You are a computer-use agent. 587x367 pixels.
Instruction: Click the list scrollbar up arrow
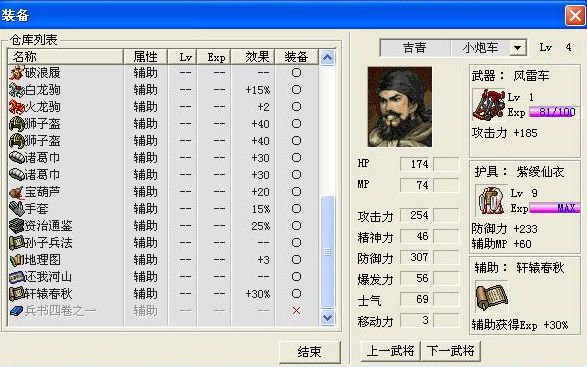pos(328,58)
